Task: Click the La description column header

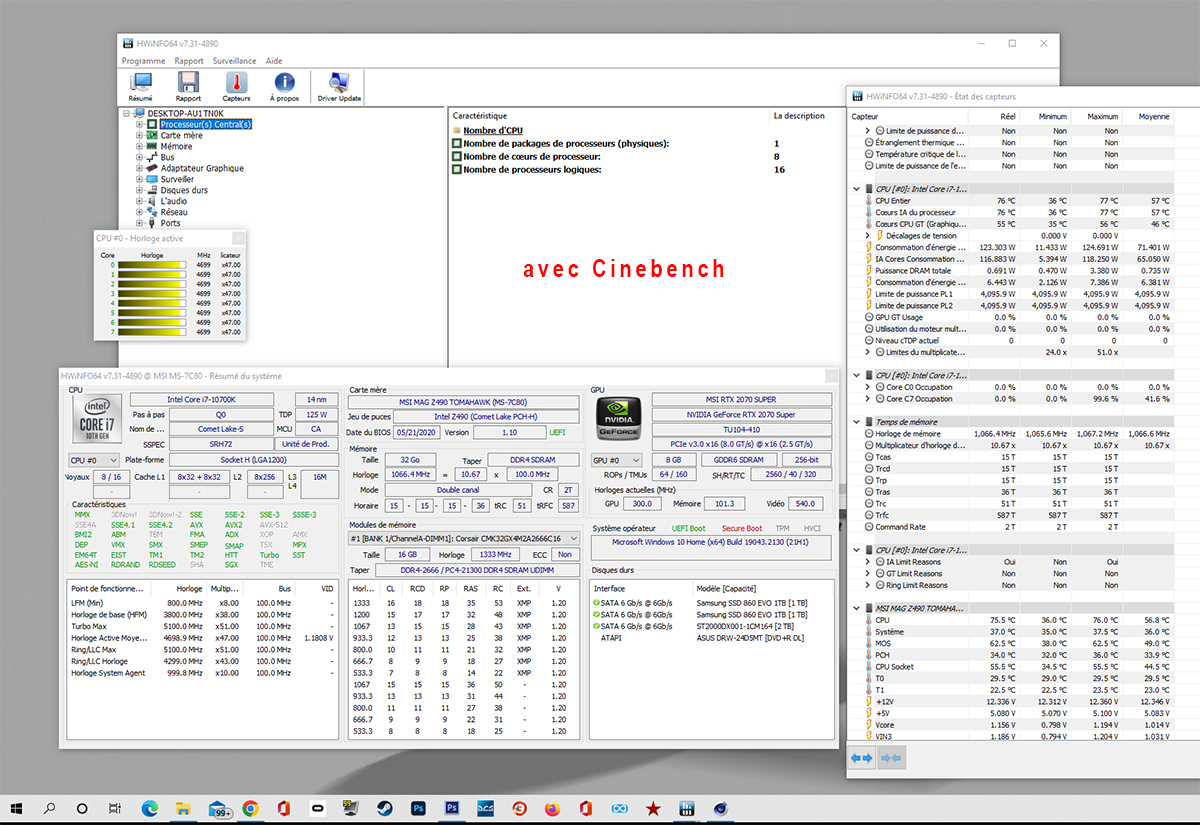Action: coord(799,116)
